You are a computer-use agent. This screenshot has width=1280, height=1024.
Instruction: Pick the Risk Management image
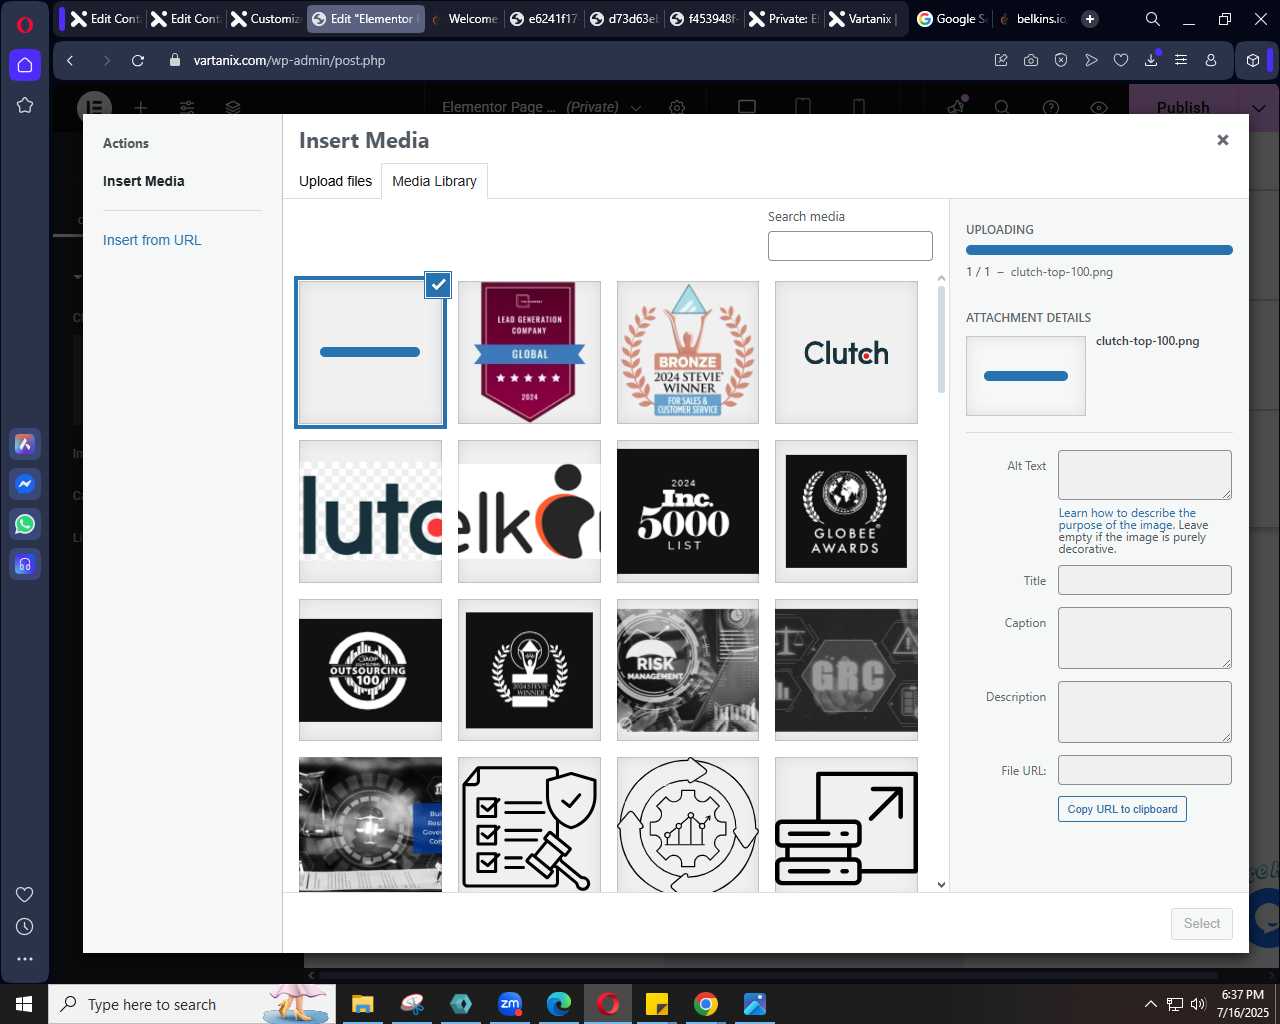pos(688,670)
